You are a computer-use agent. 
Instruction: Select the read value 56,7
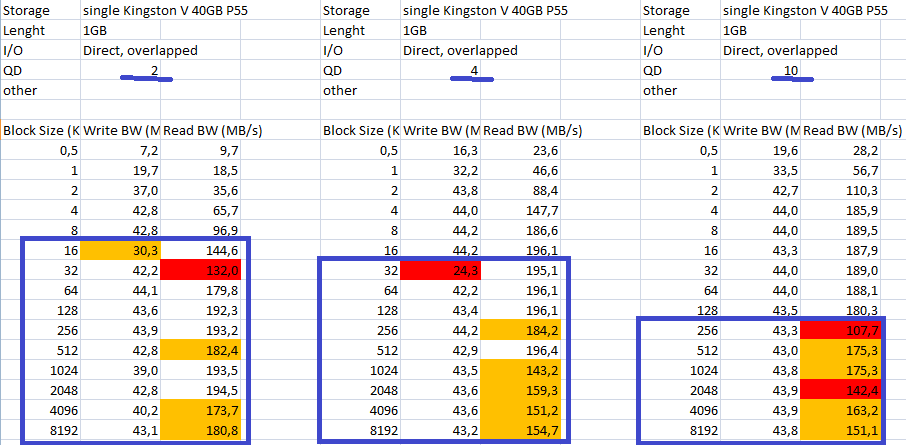841,171
